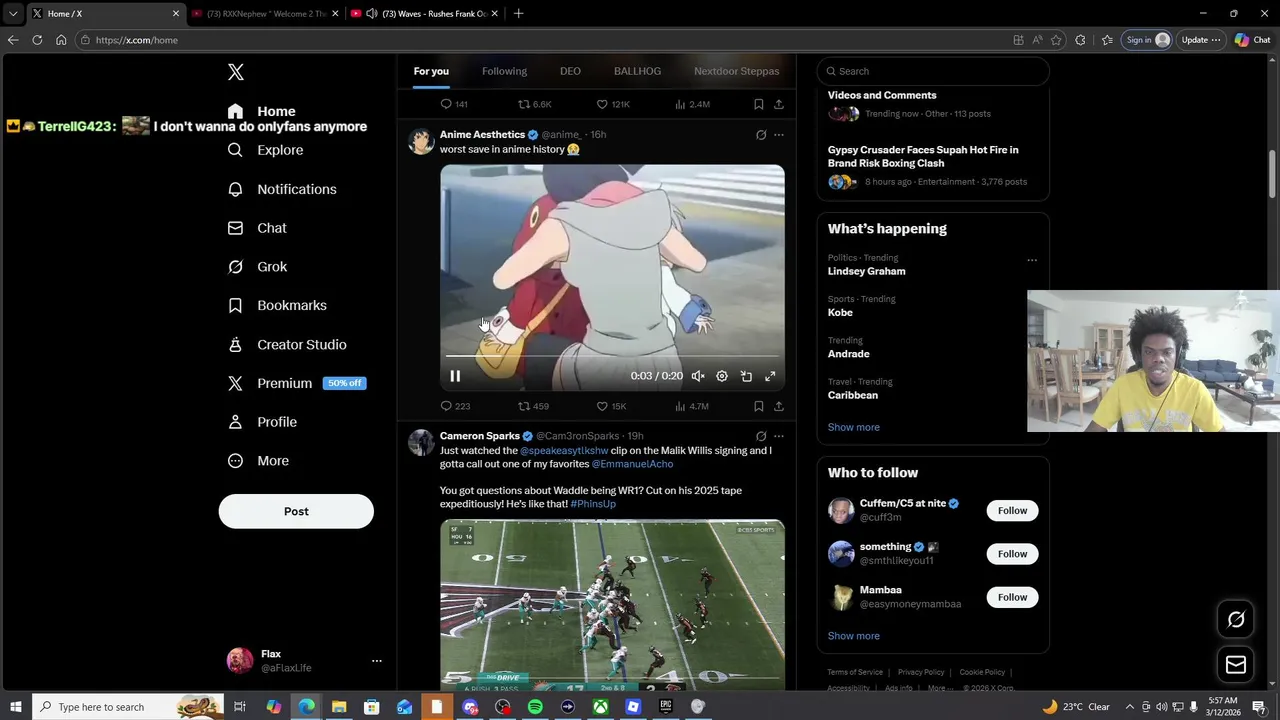Open the floating Grok button

[x=1236, y=620]
